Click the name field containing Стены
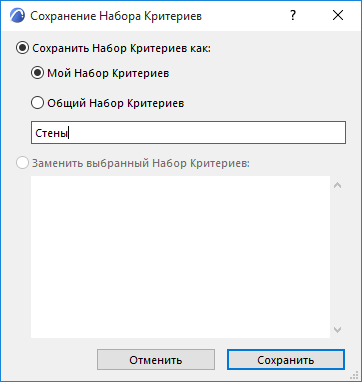This screenshot has height=382, width=362. (188, 133)
